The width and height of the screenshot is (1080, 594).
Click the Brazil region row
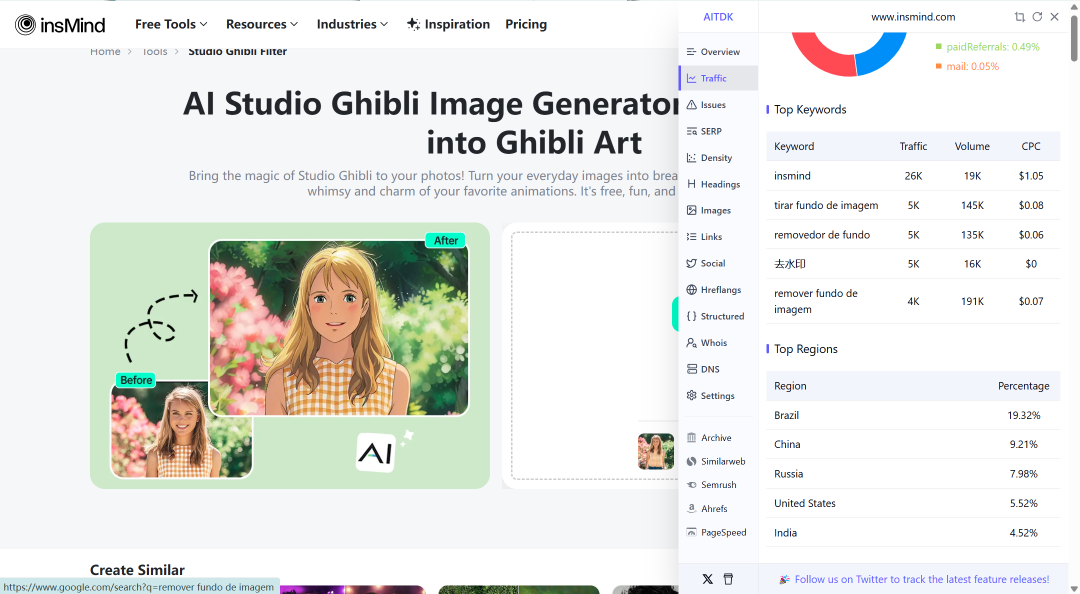pos(913,416)
